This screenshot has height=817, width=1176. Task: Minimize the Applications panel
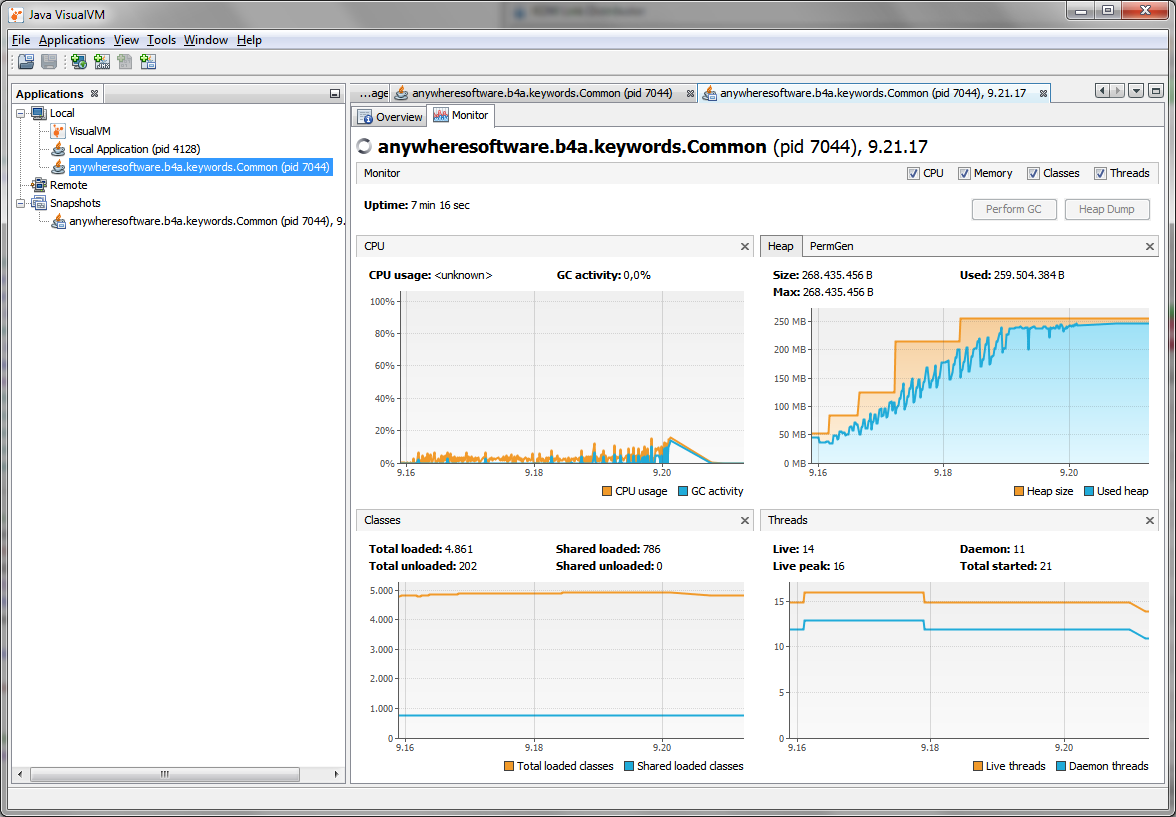coord(334,94)
